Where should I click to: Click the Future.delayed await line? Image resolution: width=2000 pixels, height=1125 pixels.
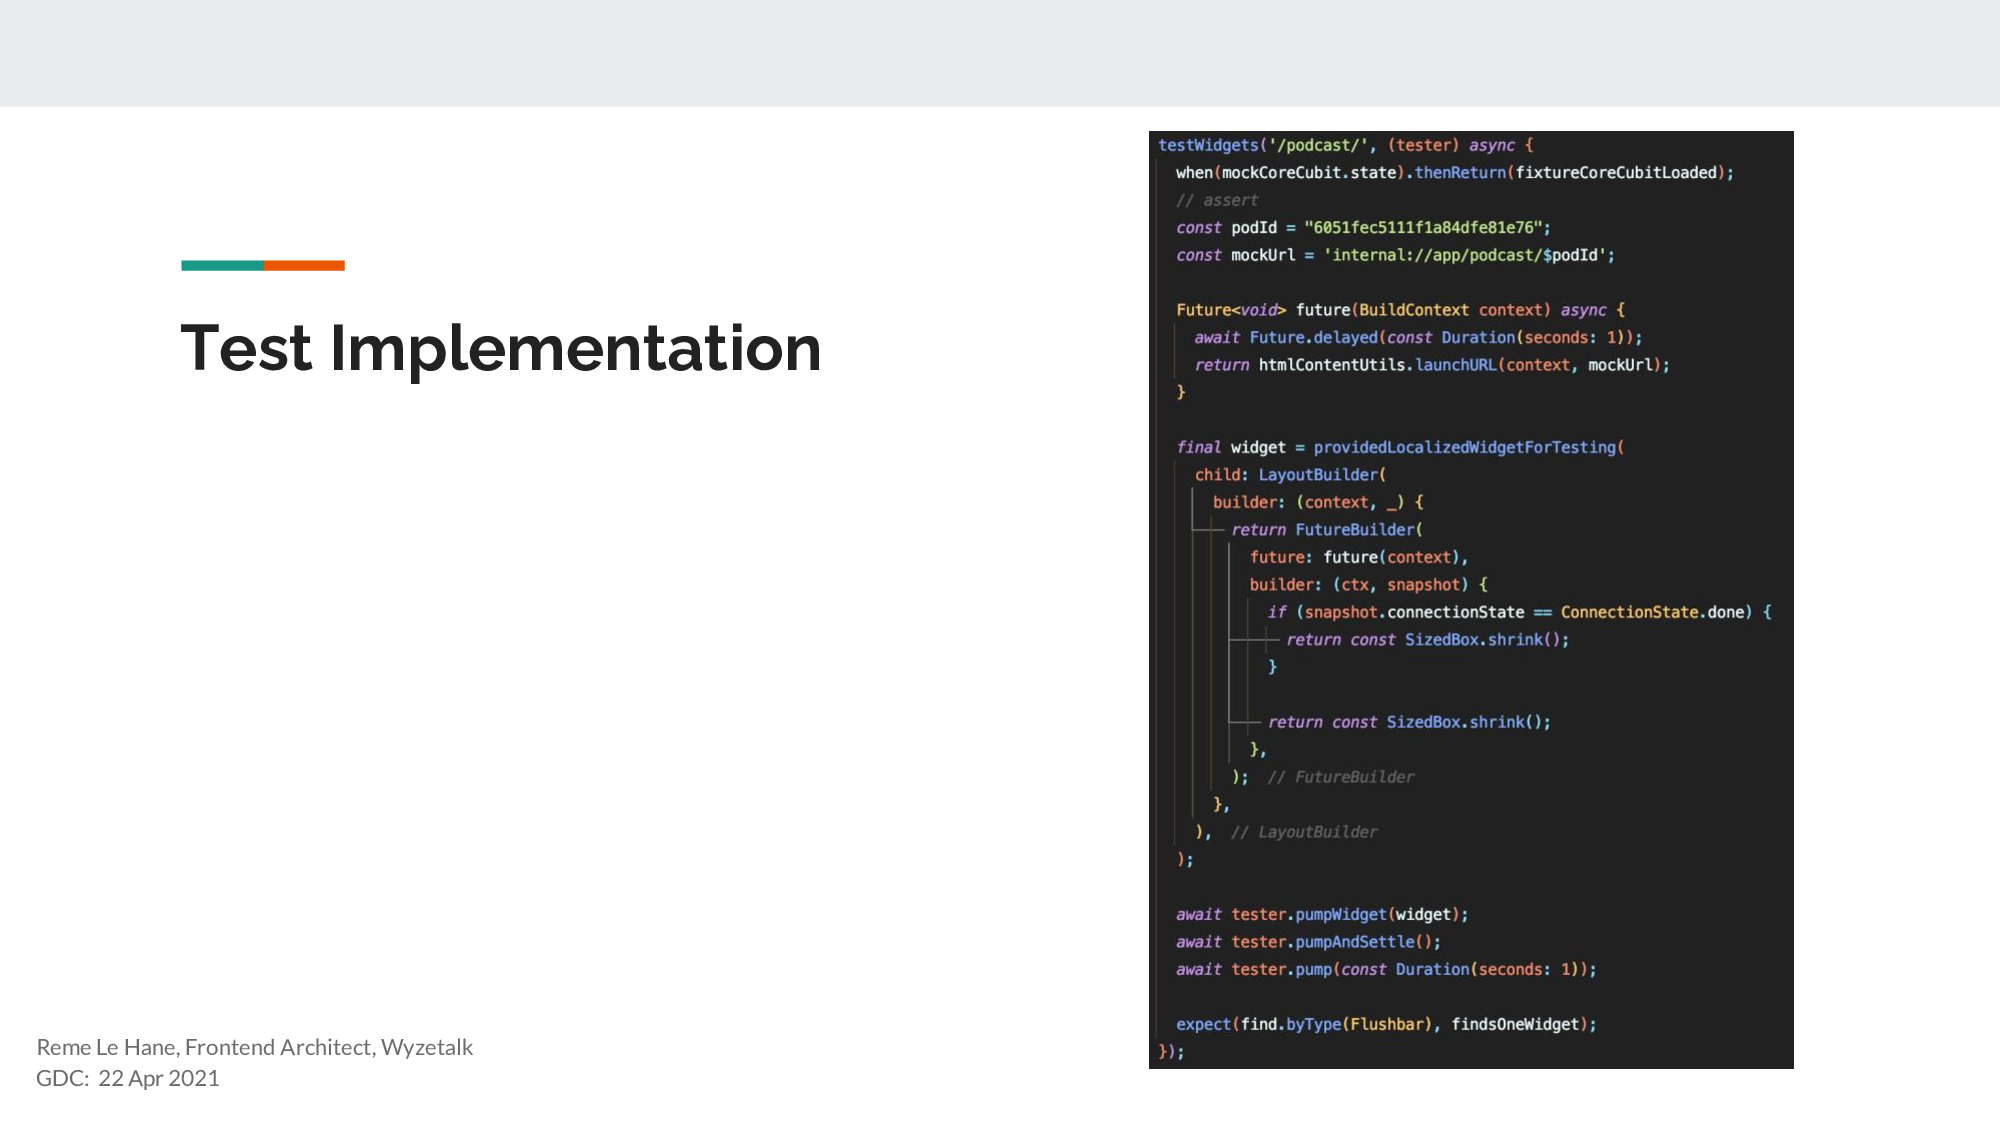[x=1417, y=337]
